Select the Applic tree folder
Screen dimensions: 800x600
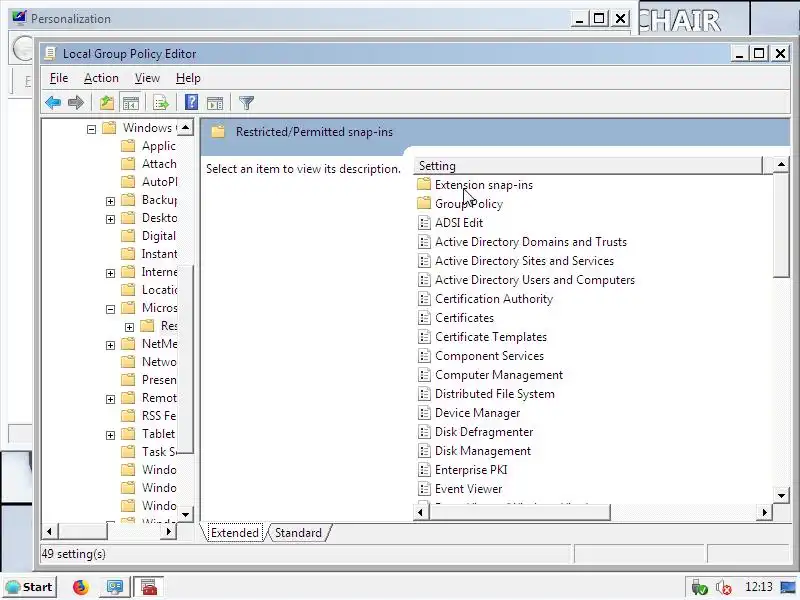click(149, 146)
